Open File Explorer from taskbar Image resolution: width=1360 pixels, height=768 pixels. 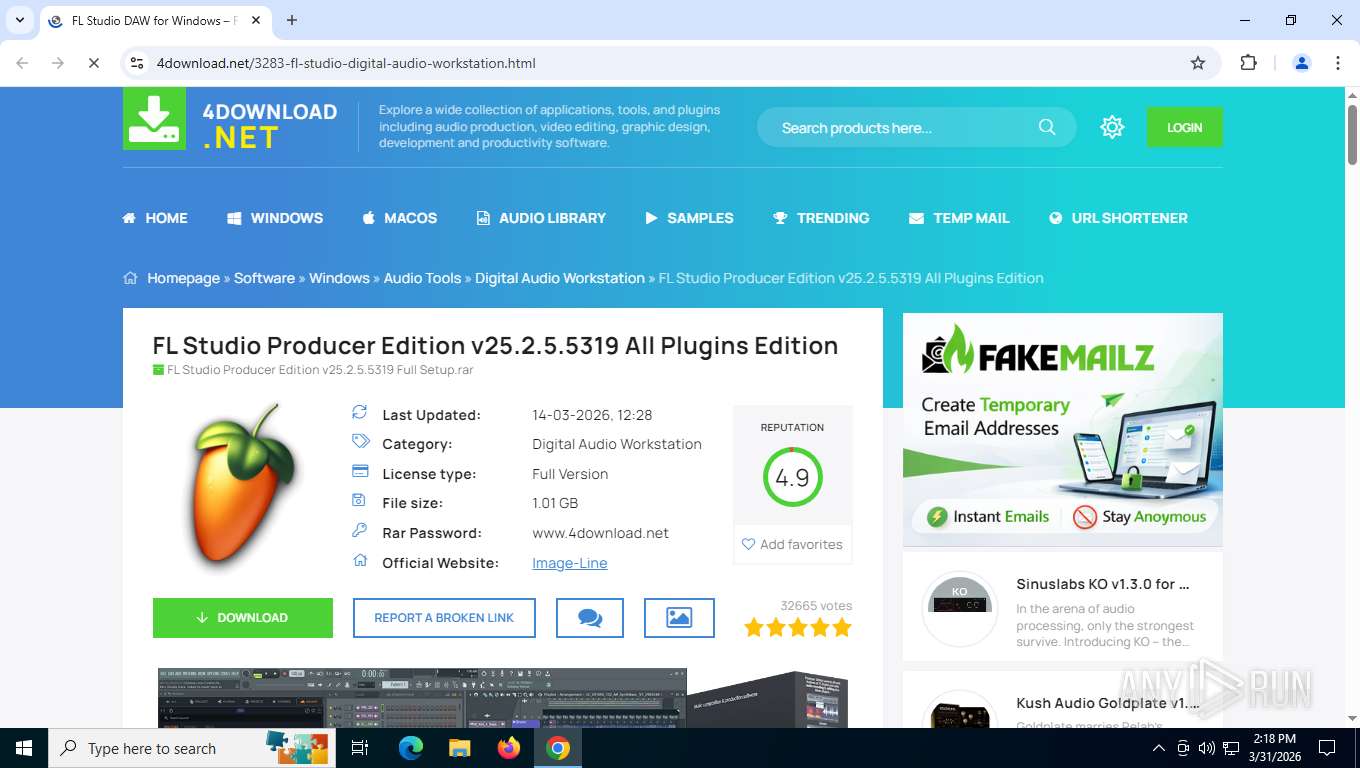click(x=459, y=748)
